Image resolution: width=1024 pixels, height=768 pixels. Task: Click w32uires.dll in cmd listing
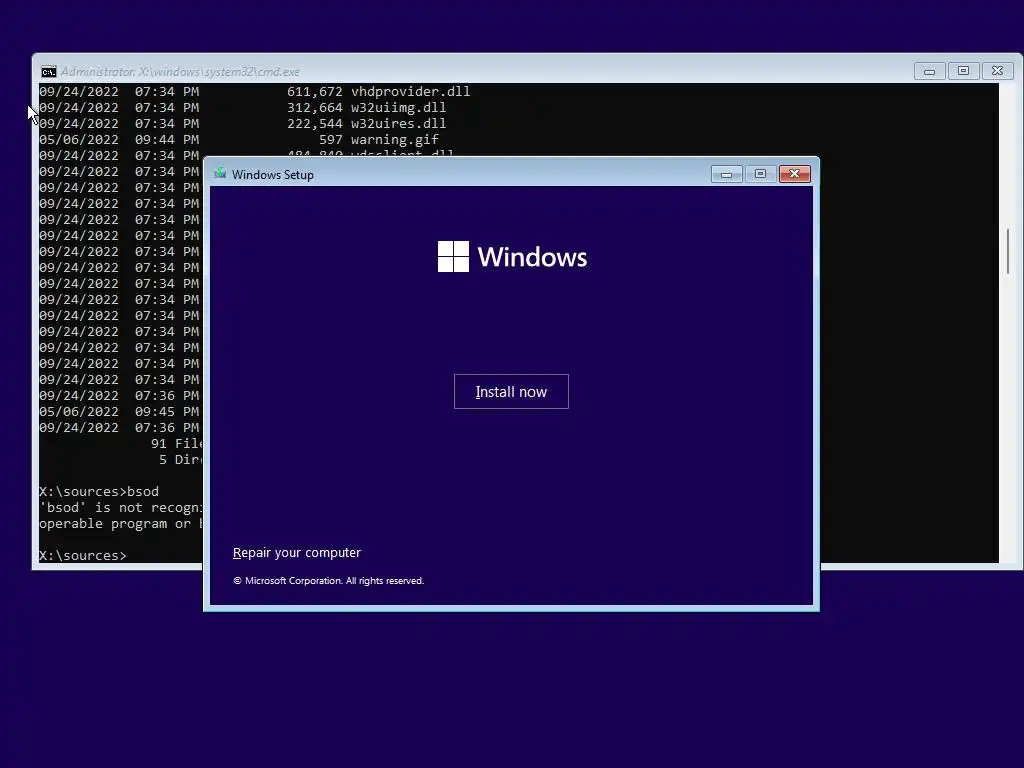(398, 123)
